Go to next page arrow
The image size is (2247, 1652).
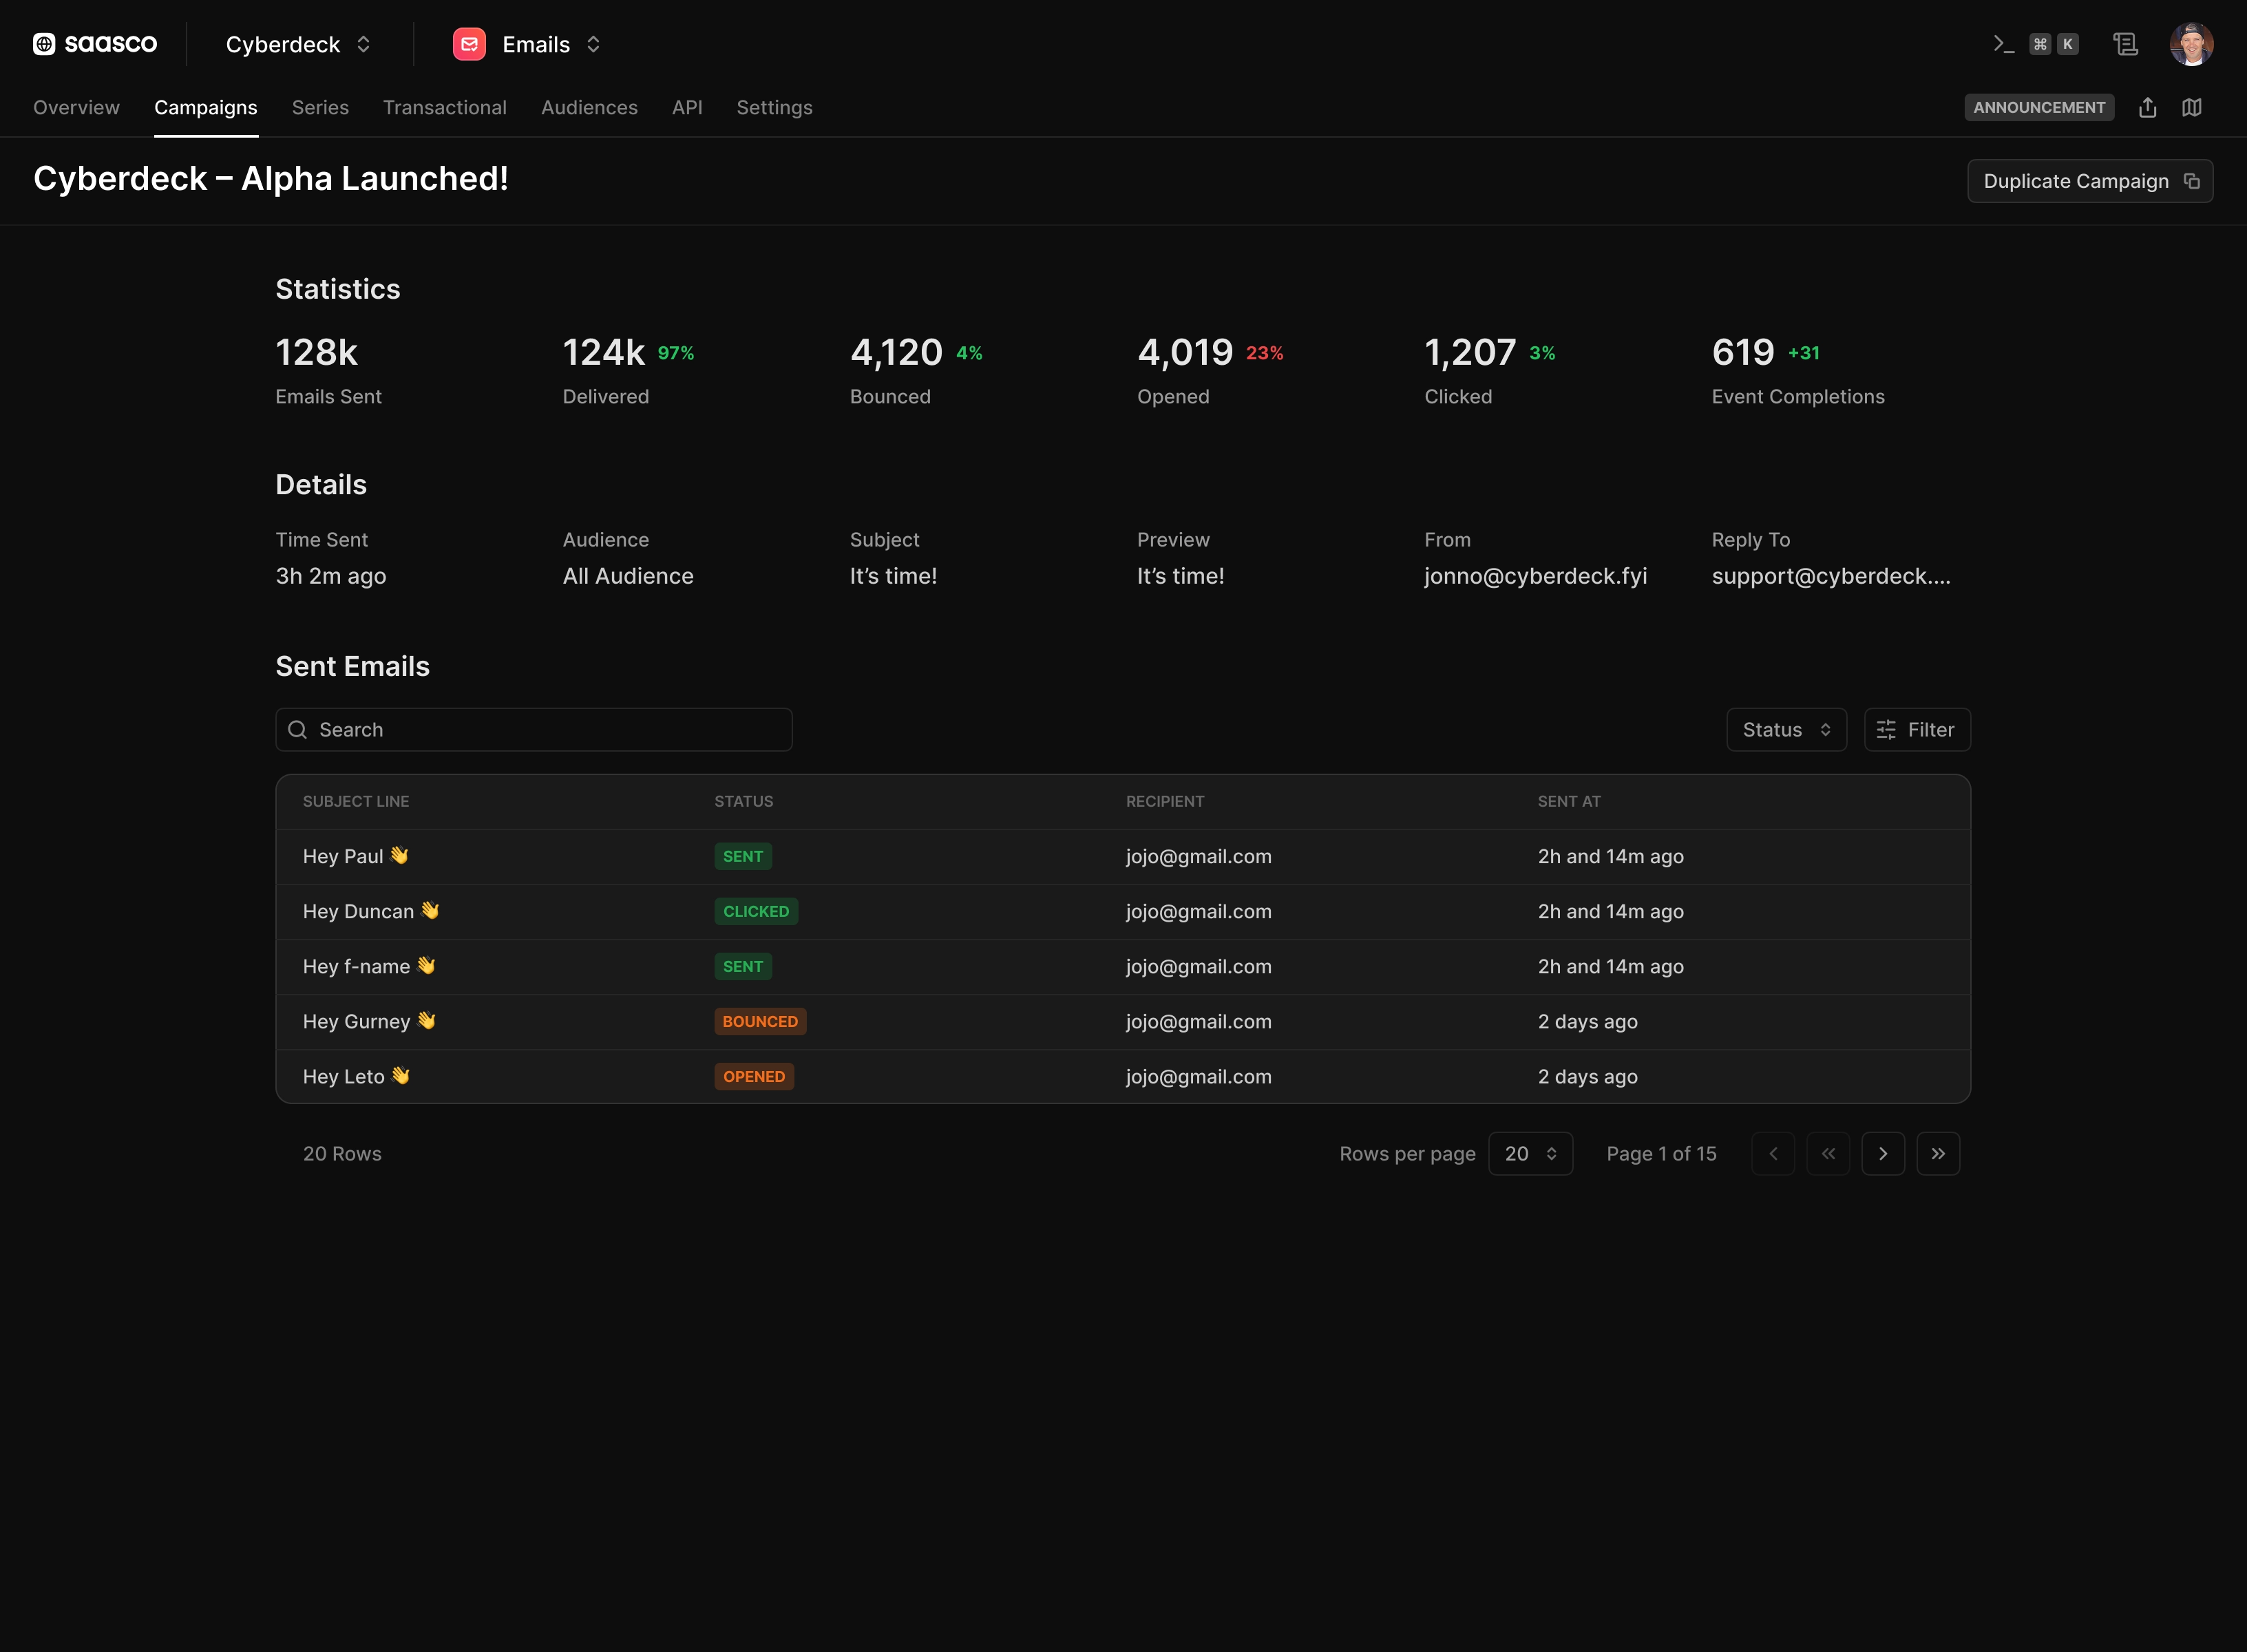(x=1883, y=1153)
